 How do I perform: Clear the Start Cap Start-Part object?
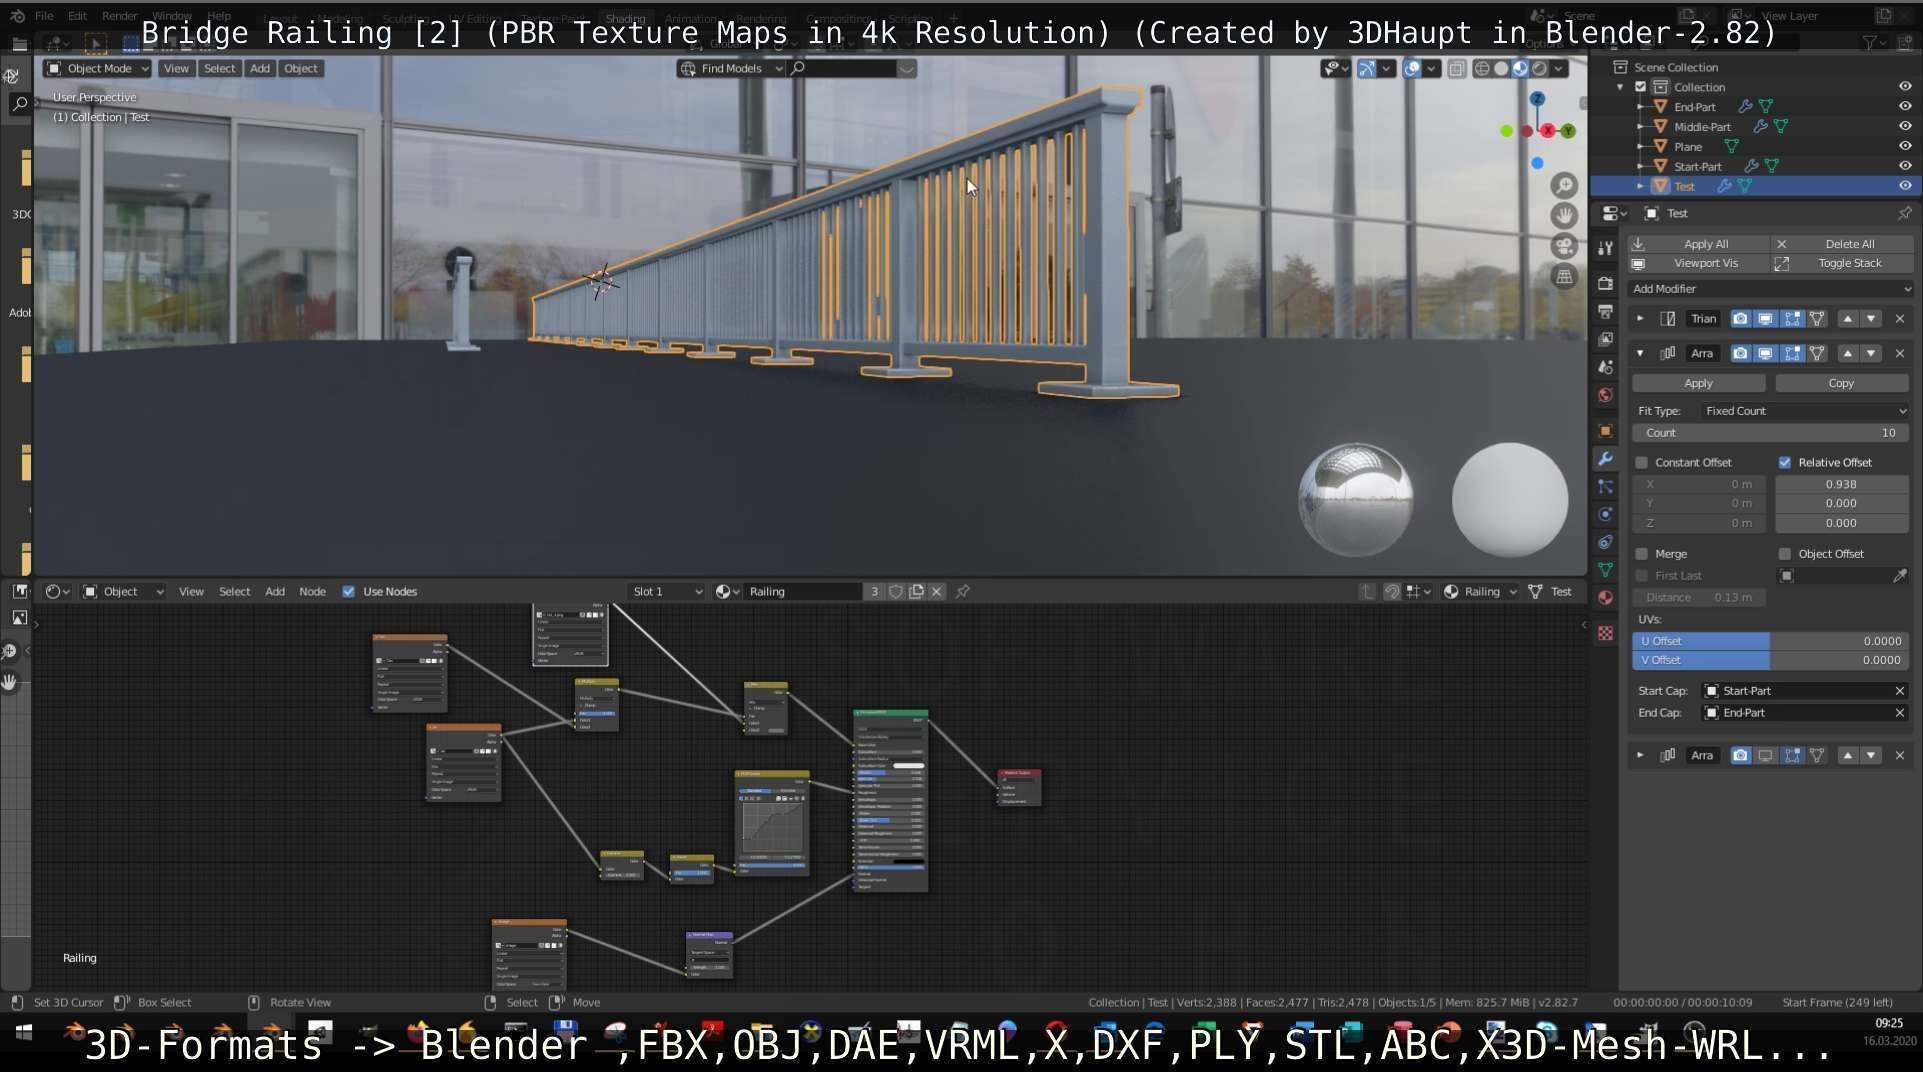(x=1900, y=691)
